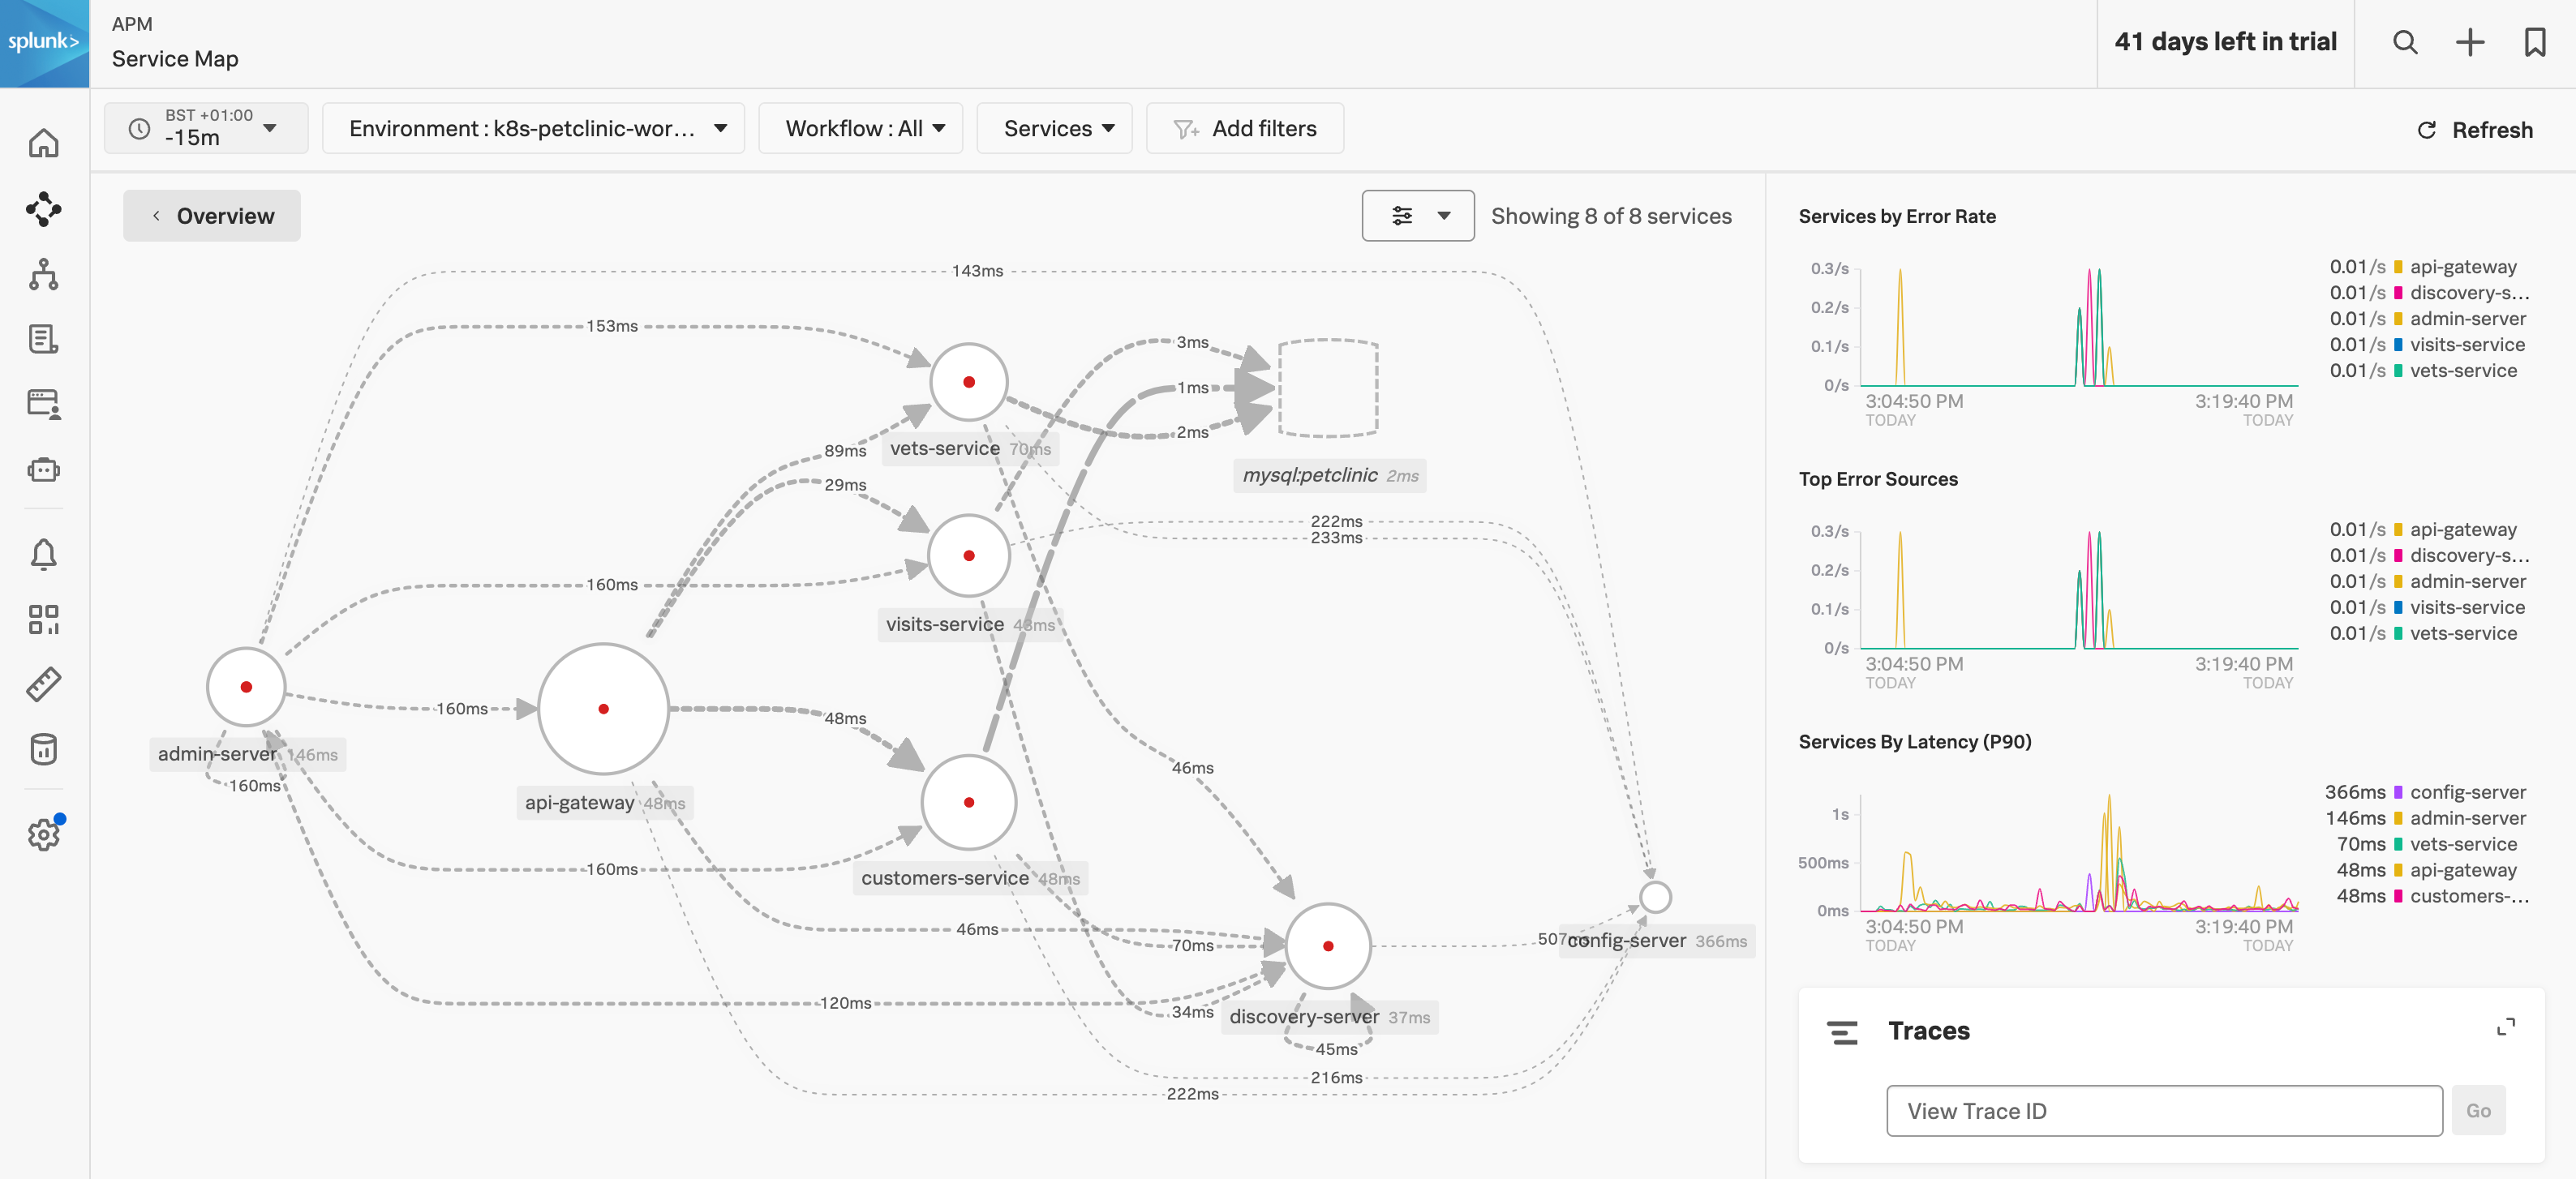
Task: Expand the Traces panel
Action: click(2506, 1027)
